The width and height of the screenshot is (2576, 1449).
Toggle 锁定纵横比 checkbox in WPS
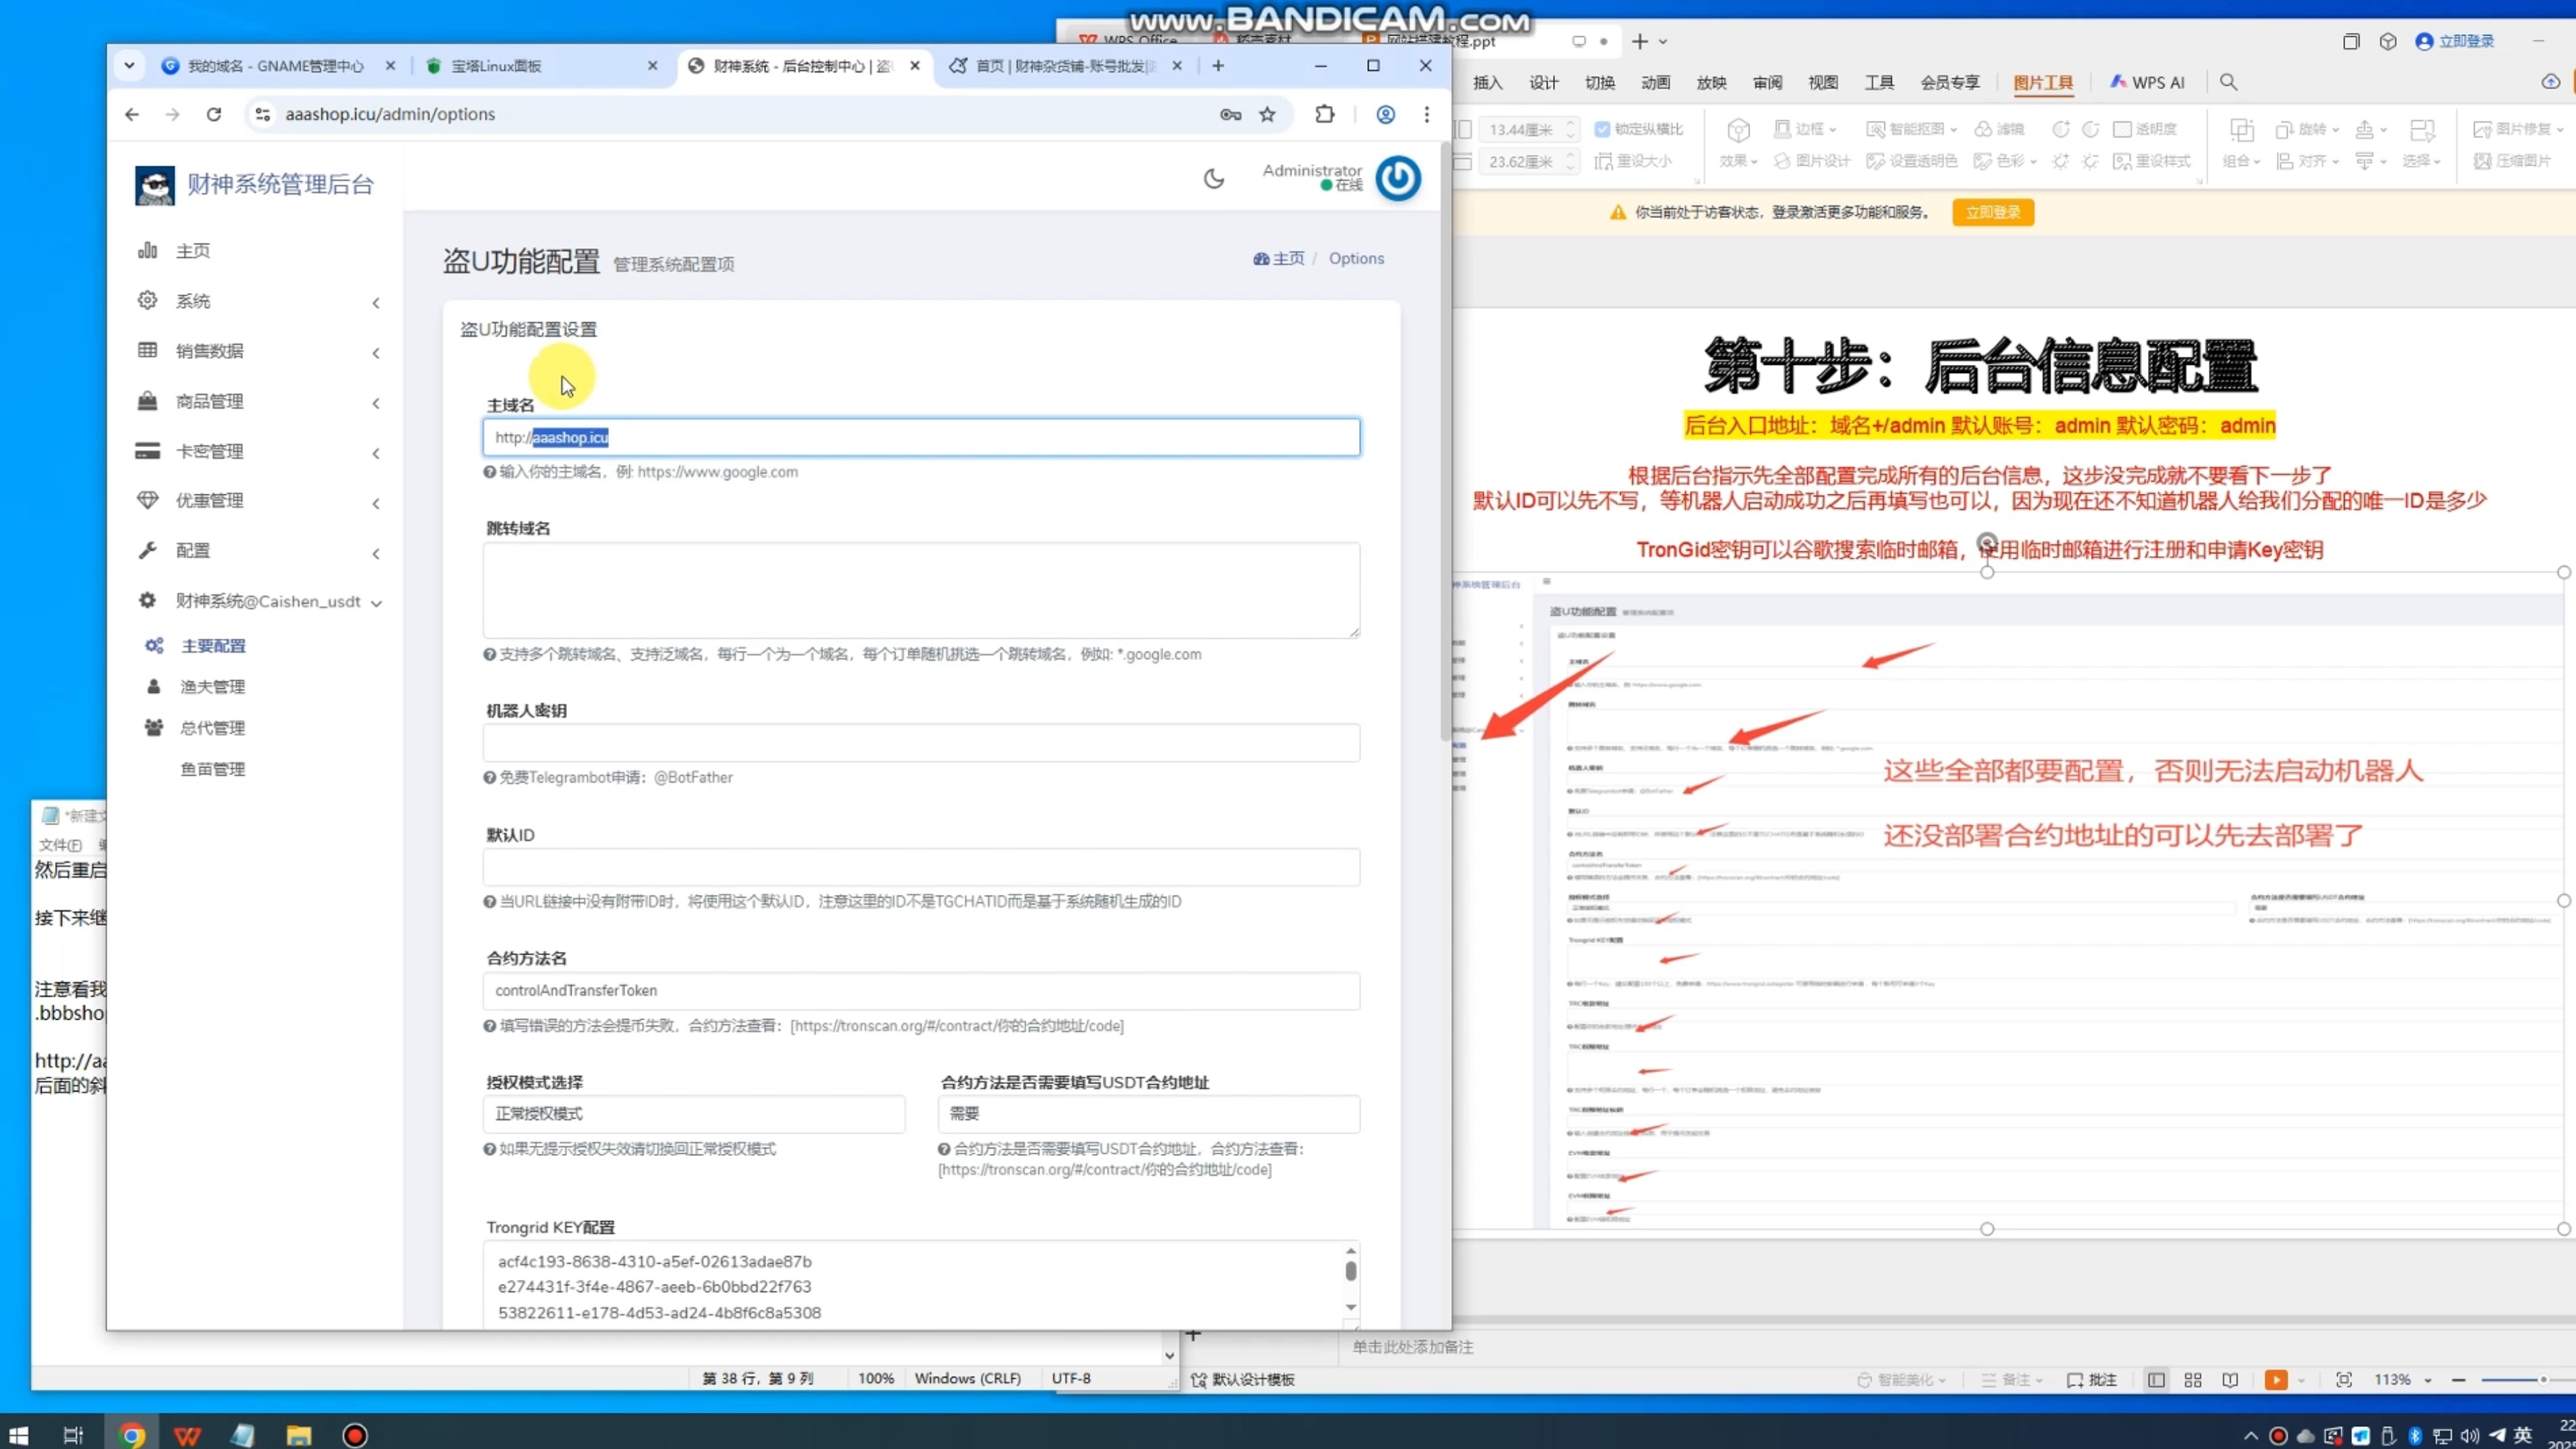point(1602,129)
